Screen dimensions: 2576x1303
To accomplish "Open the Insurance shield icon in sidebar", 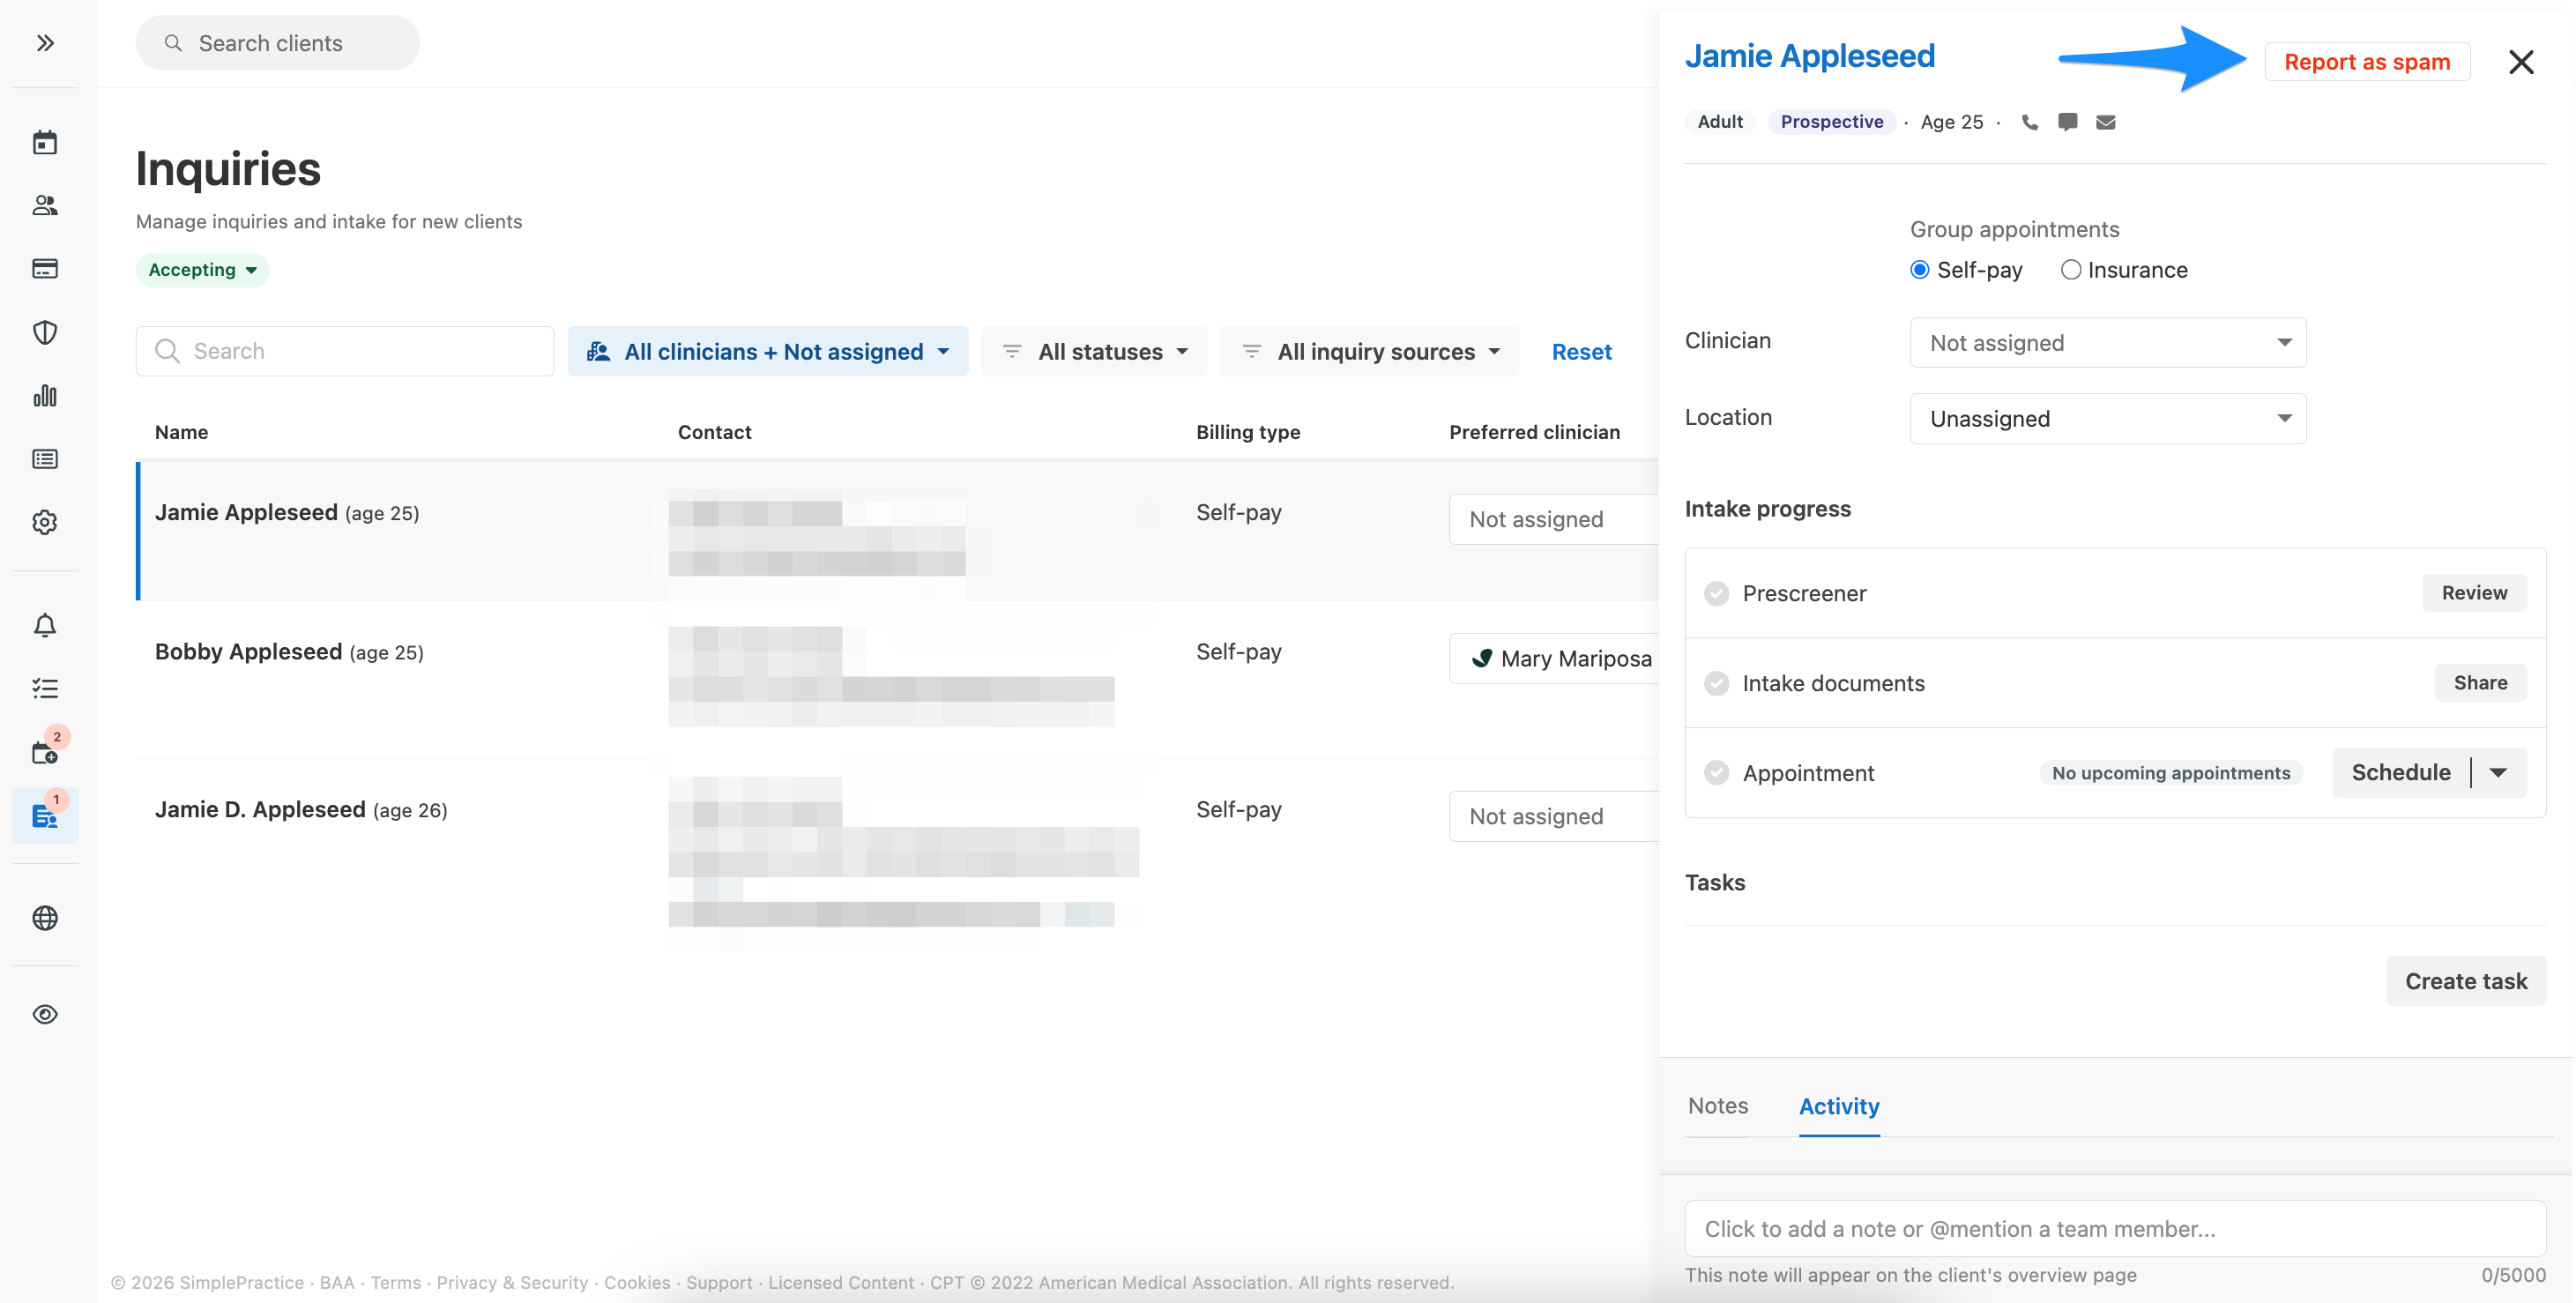I will point(45,332).
